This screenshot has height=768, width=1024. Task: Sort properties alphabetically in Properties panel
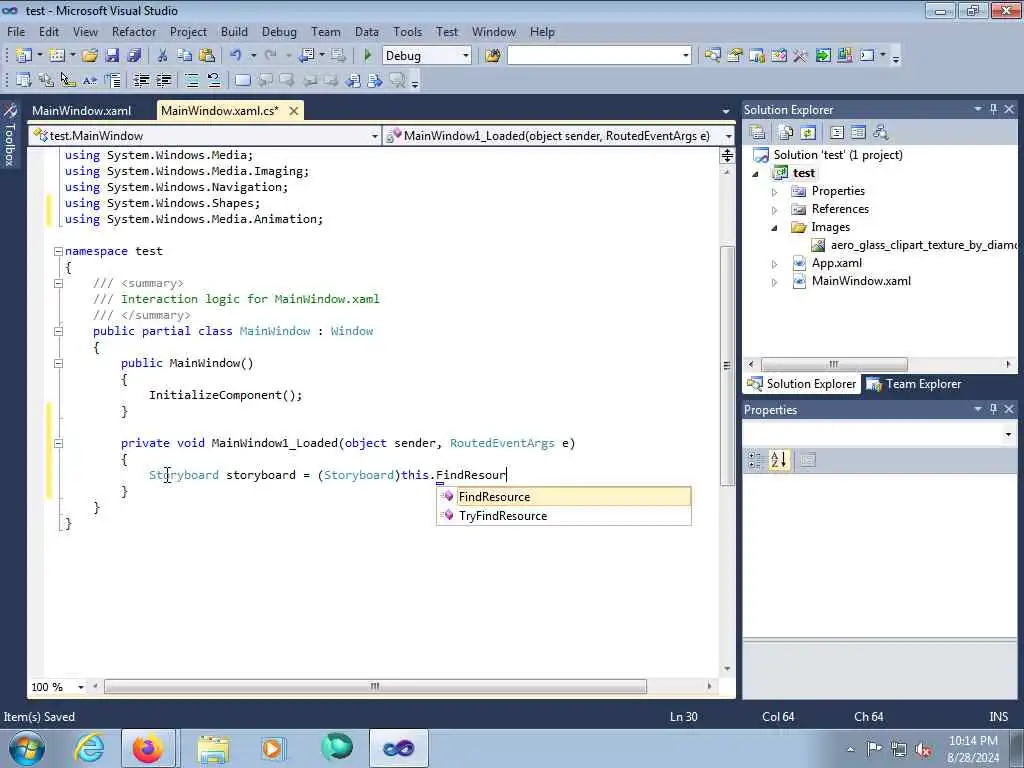pos(778,460)
